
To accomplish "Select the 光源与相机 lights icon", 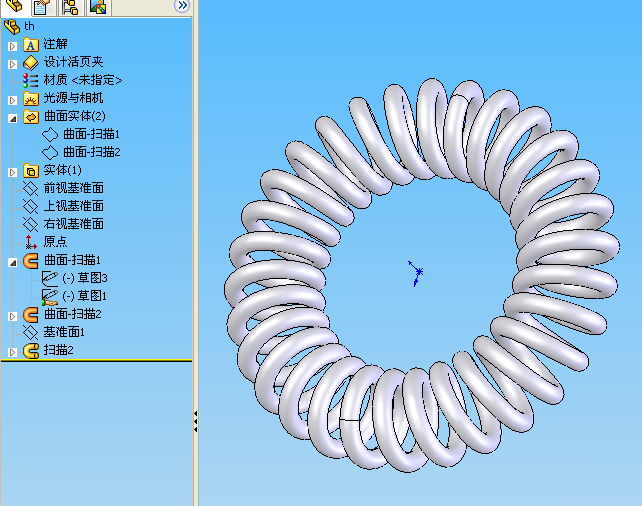I will (31, 99).
